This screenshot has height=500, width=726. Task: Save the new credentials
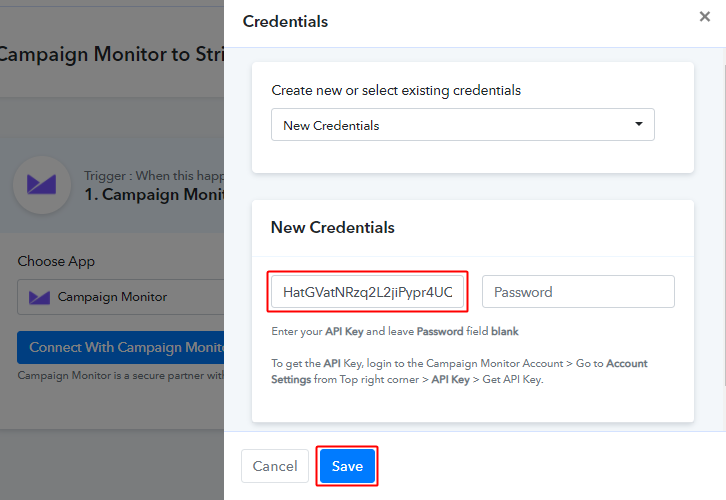(347, 466)
